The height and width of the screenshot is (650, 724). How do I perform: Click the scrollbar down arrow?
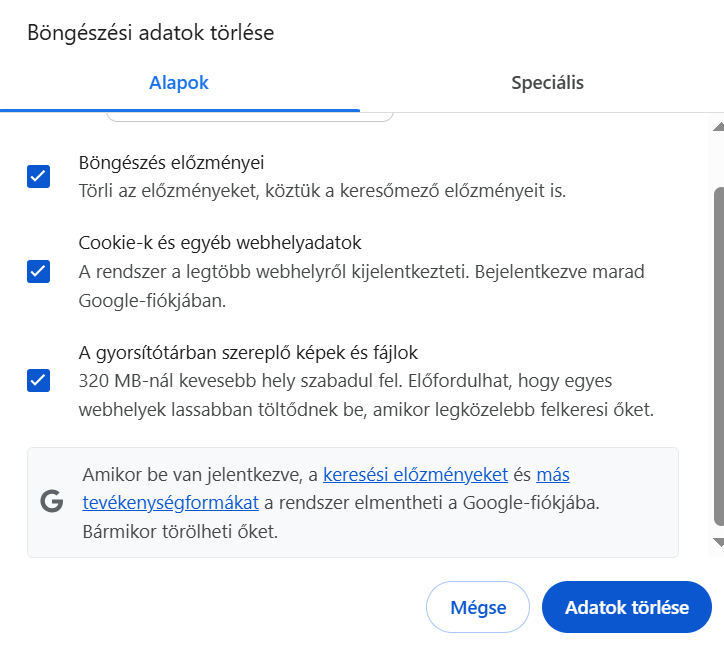click(717, 542)
